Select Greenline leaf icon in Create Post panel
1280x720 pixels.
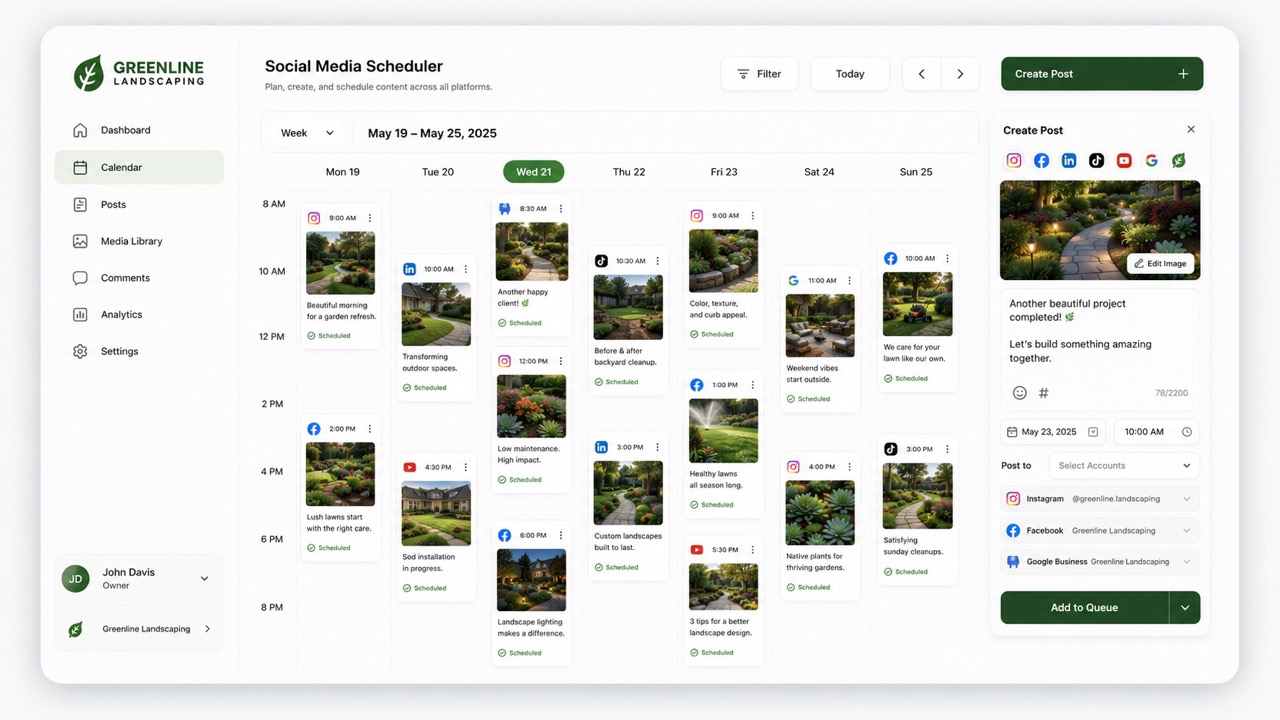tap(1179, 160)
